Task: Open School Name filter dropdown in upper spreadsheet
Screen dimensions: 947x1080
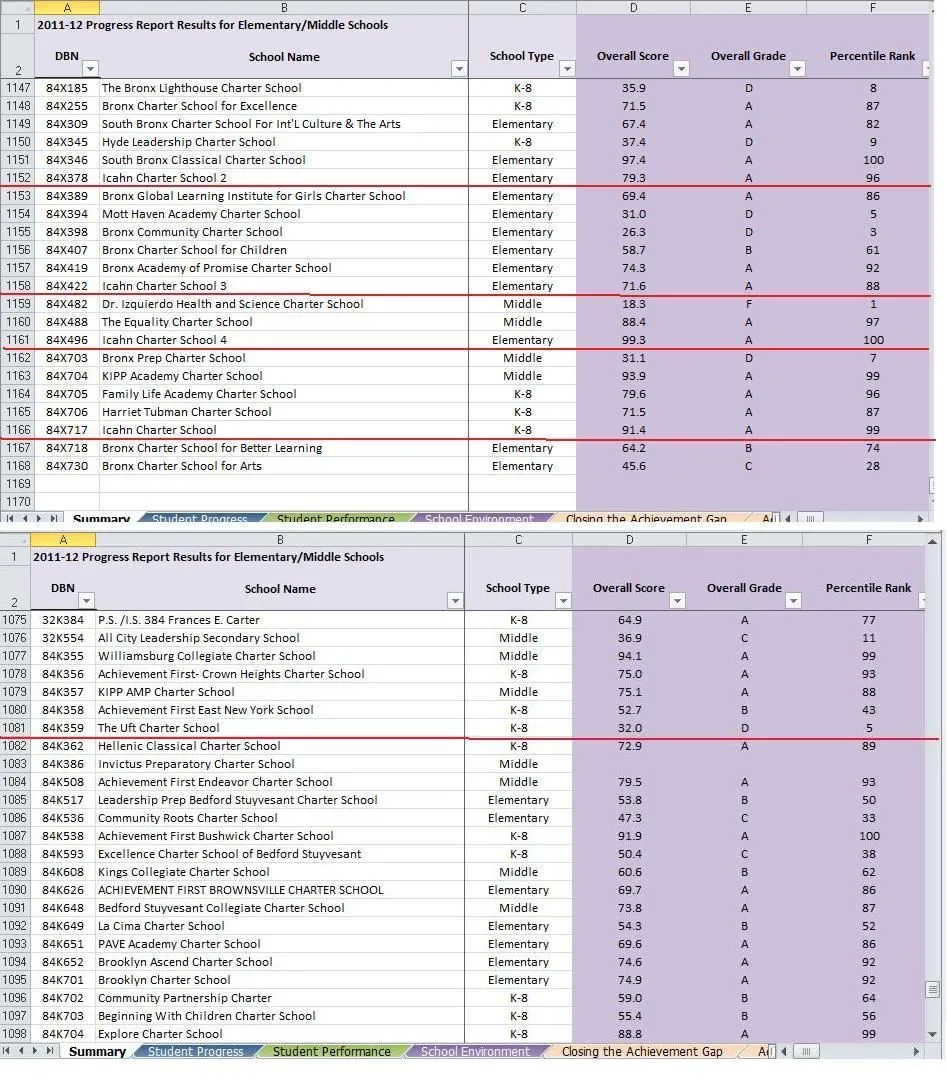Action: coord(459,69)
